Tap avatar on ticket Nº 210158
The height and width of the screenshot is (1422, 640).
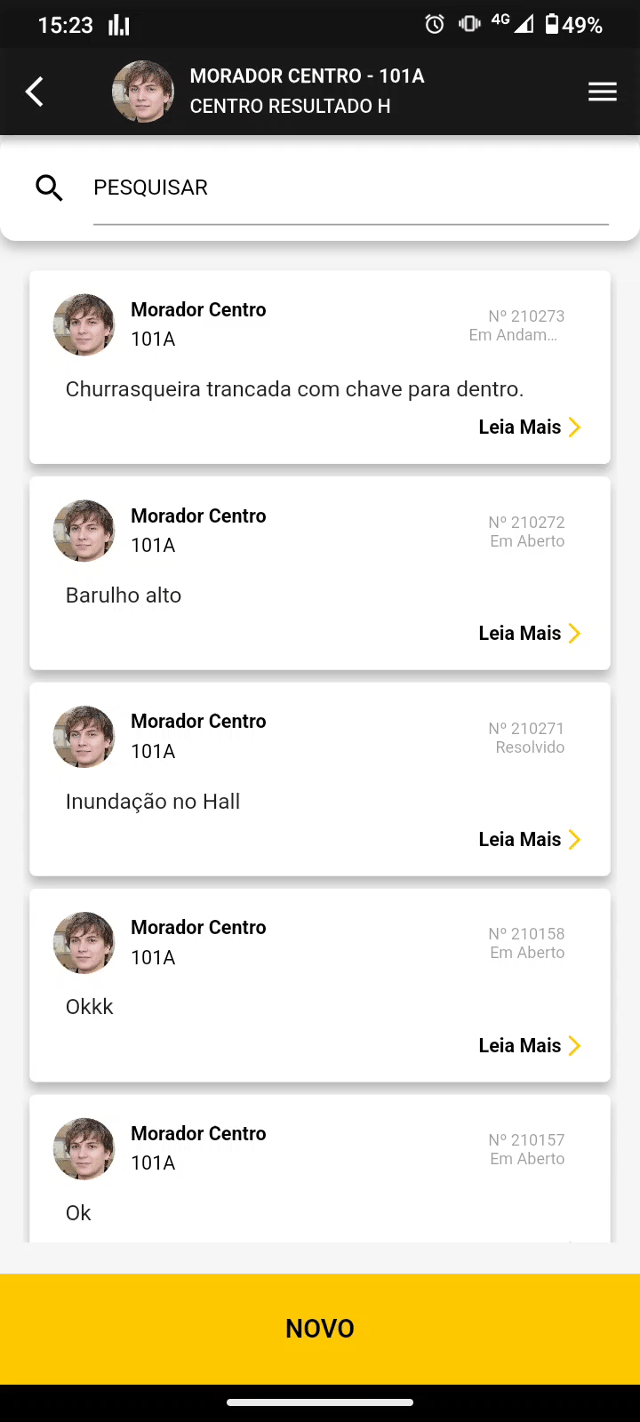pos(84,943)
